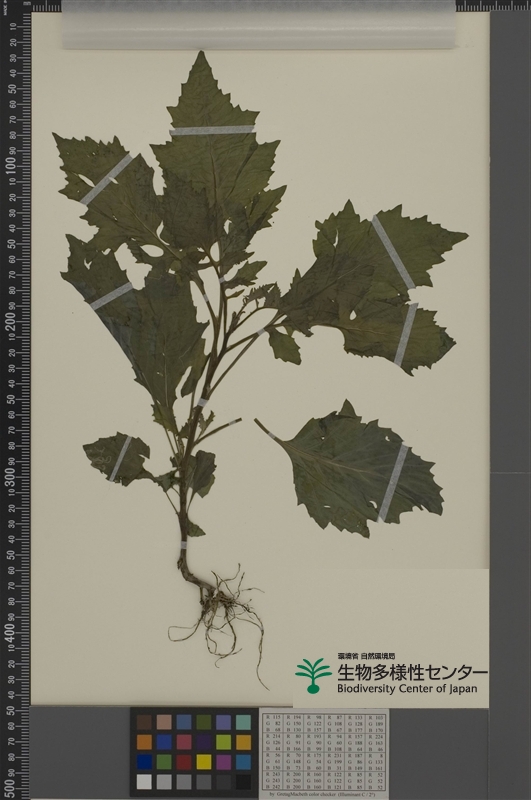Viewport: 531px width, 800px height.
Task: Pick the orange swatch in second row
Action: click(x=144, y=742)
